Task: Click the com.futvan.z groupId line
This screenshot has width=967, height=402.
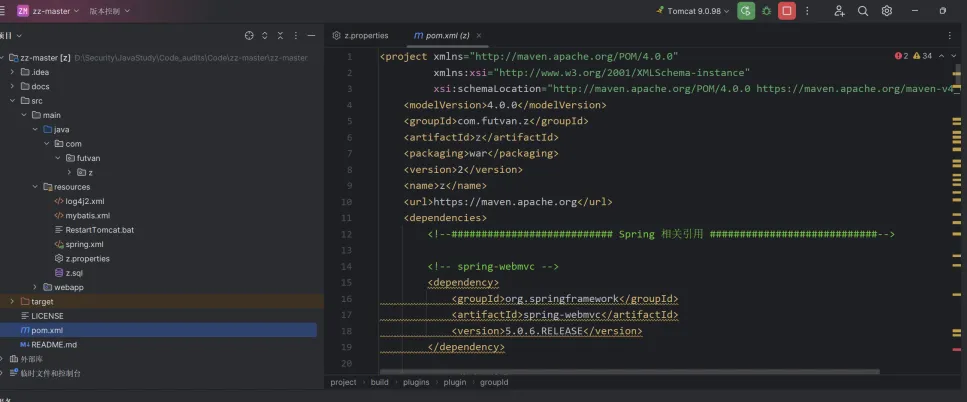Action: coord(496,121)
